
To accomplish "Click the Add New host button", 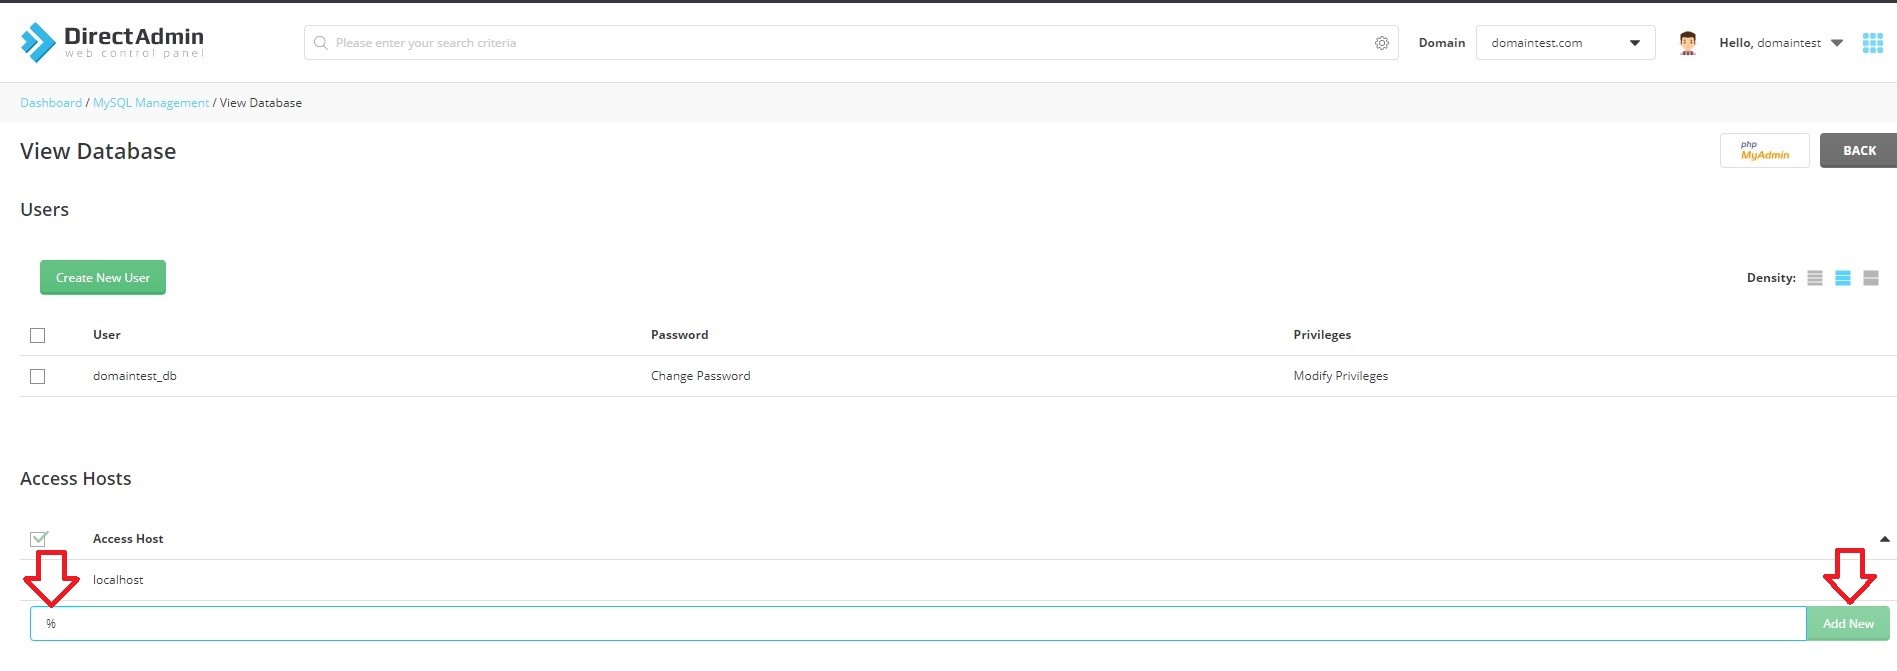I will [x=1847, y=623].
